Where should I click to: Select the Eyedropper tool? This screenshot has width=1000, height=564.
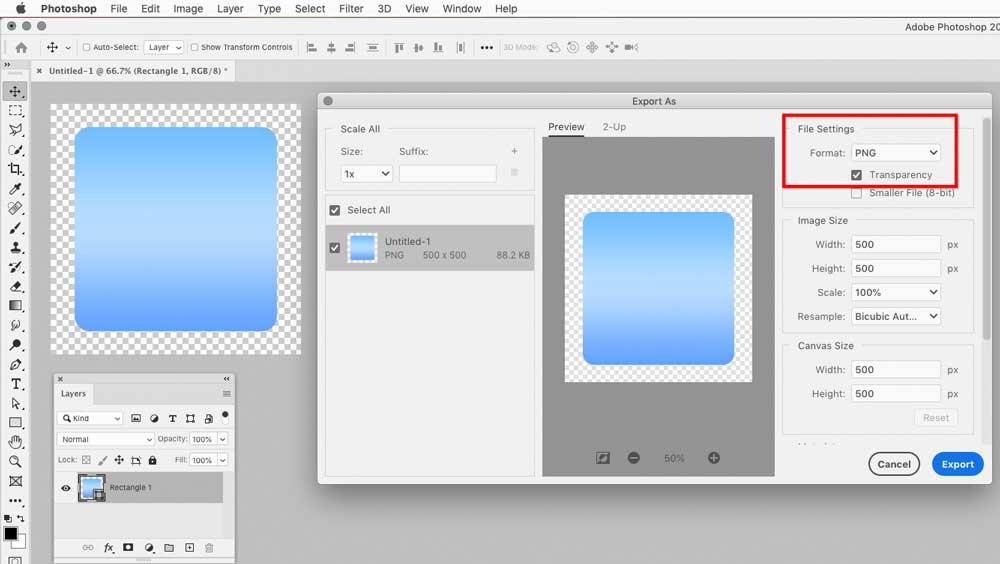point(15,189)
